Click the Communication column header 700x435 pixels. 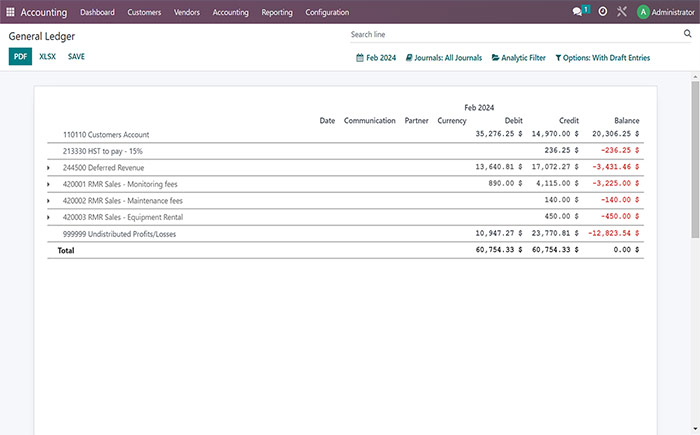click(370, 121)
